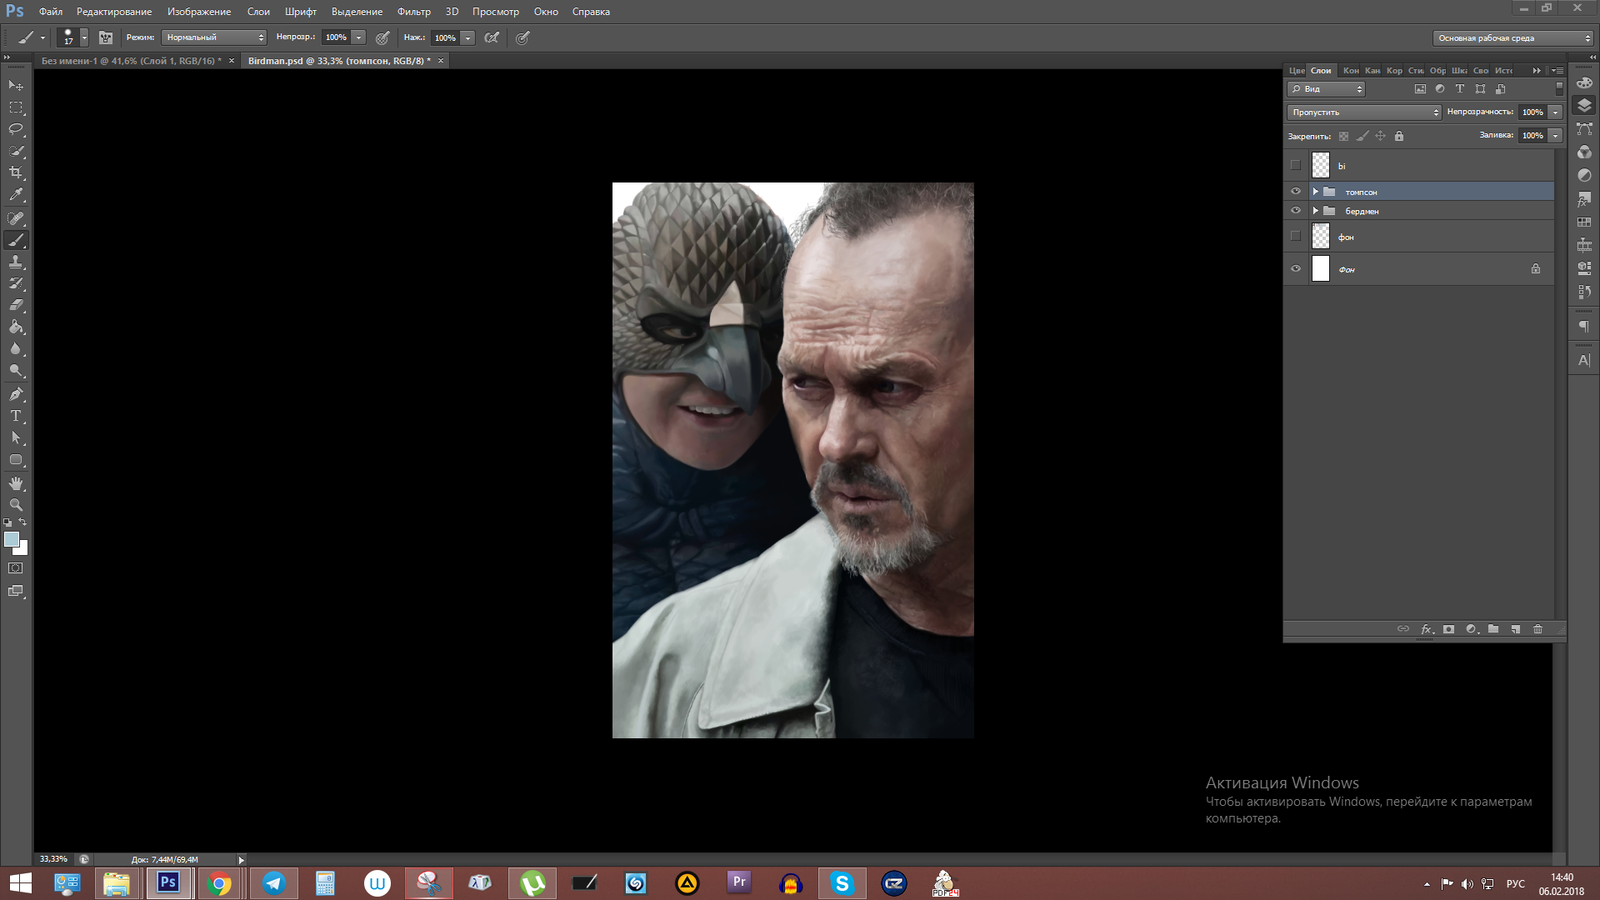Select the Hand tool

[16, 483]
